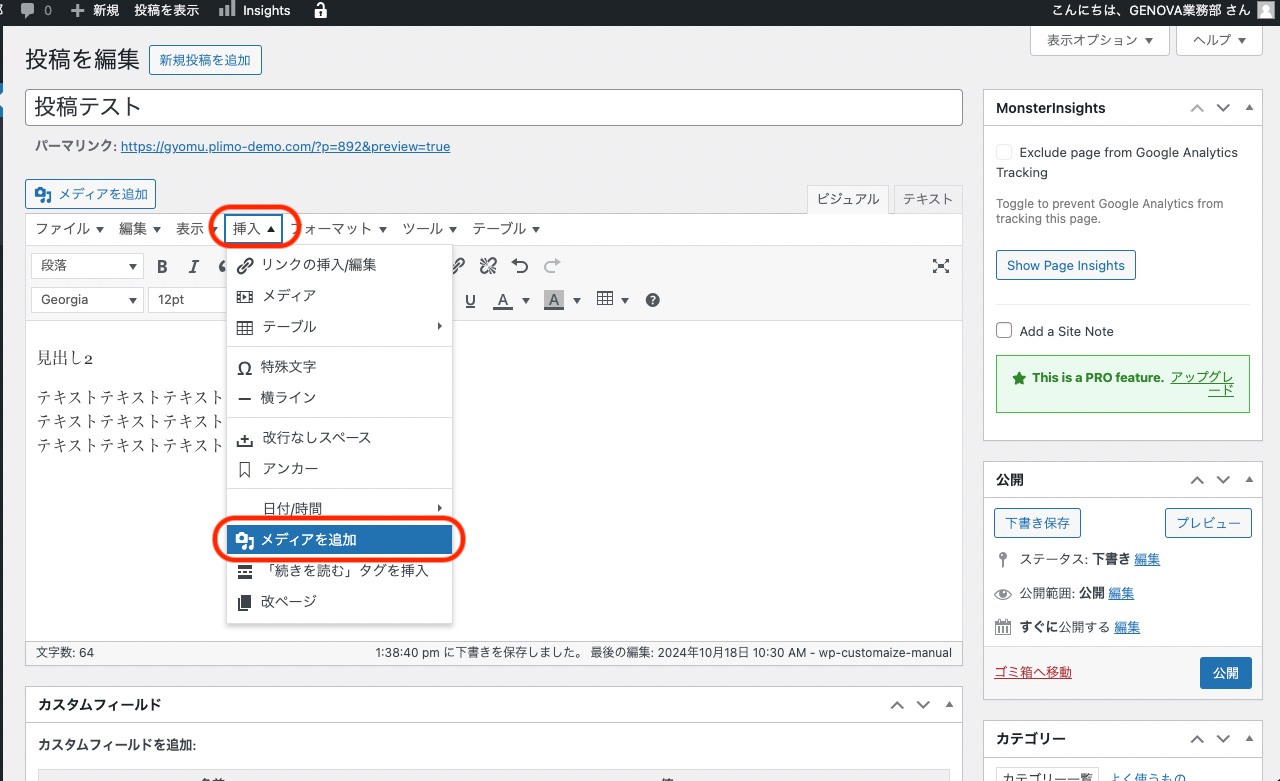
Task: Click the ゴミ箱へ移動 link
Action: click(1033, 672)
